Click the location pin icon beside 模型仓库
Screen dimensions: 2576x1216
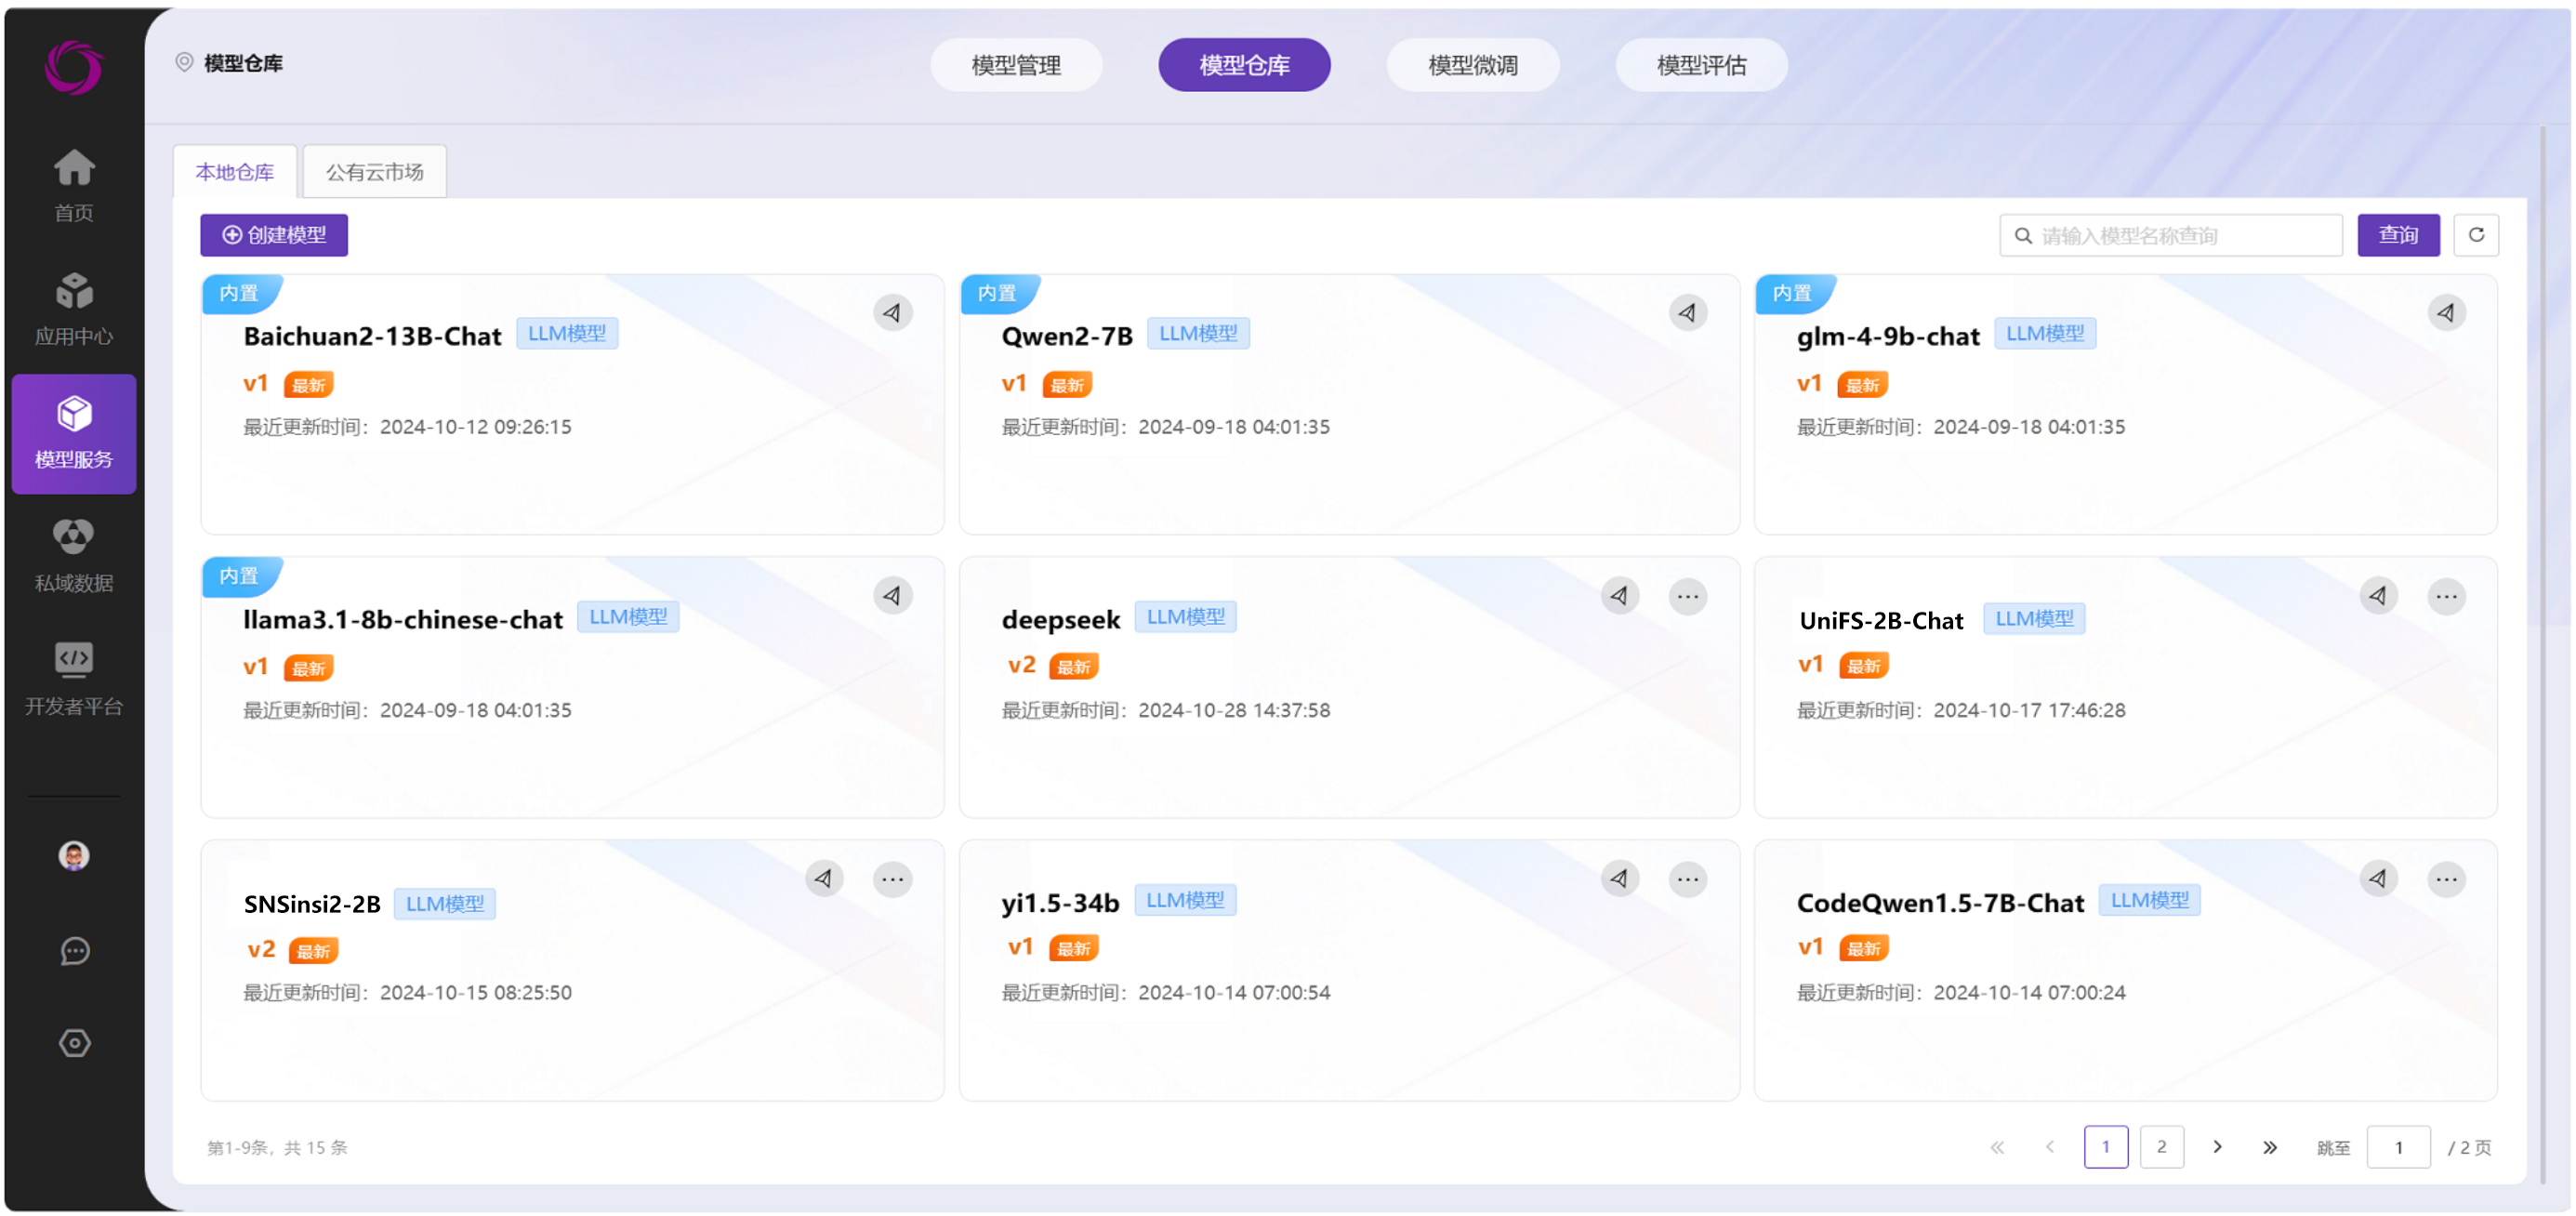tap(184, 62)
